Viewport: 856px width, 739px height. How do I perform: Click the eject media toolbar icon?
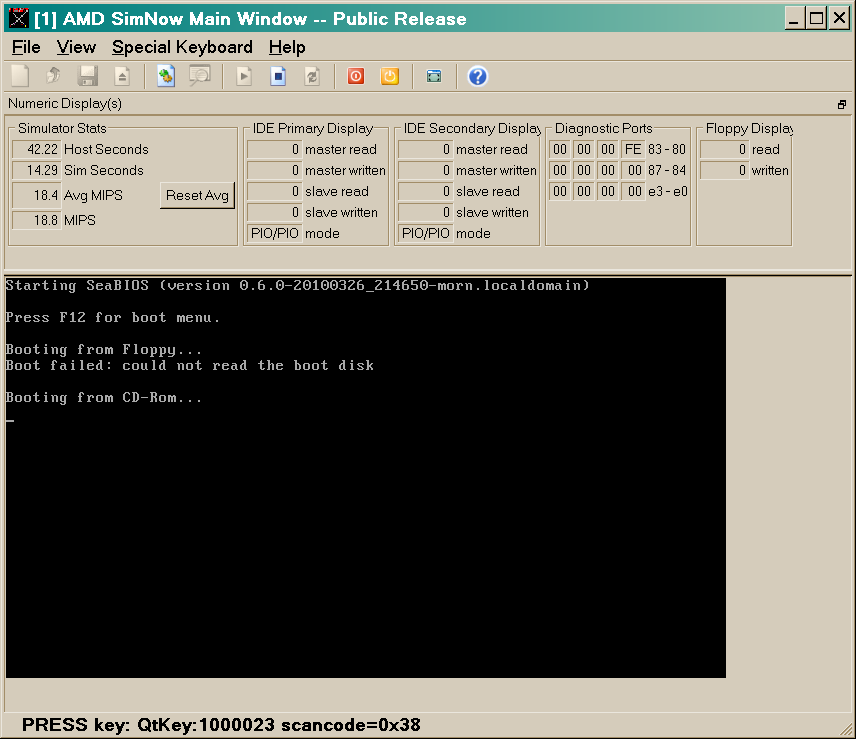coord(122,76)
